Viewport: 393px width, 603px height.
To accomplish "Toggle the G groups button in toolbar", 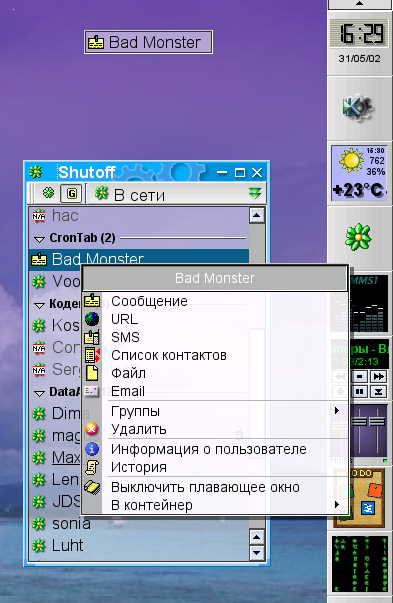I will point(72,193).
